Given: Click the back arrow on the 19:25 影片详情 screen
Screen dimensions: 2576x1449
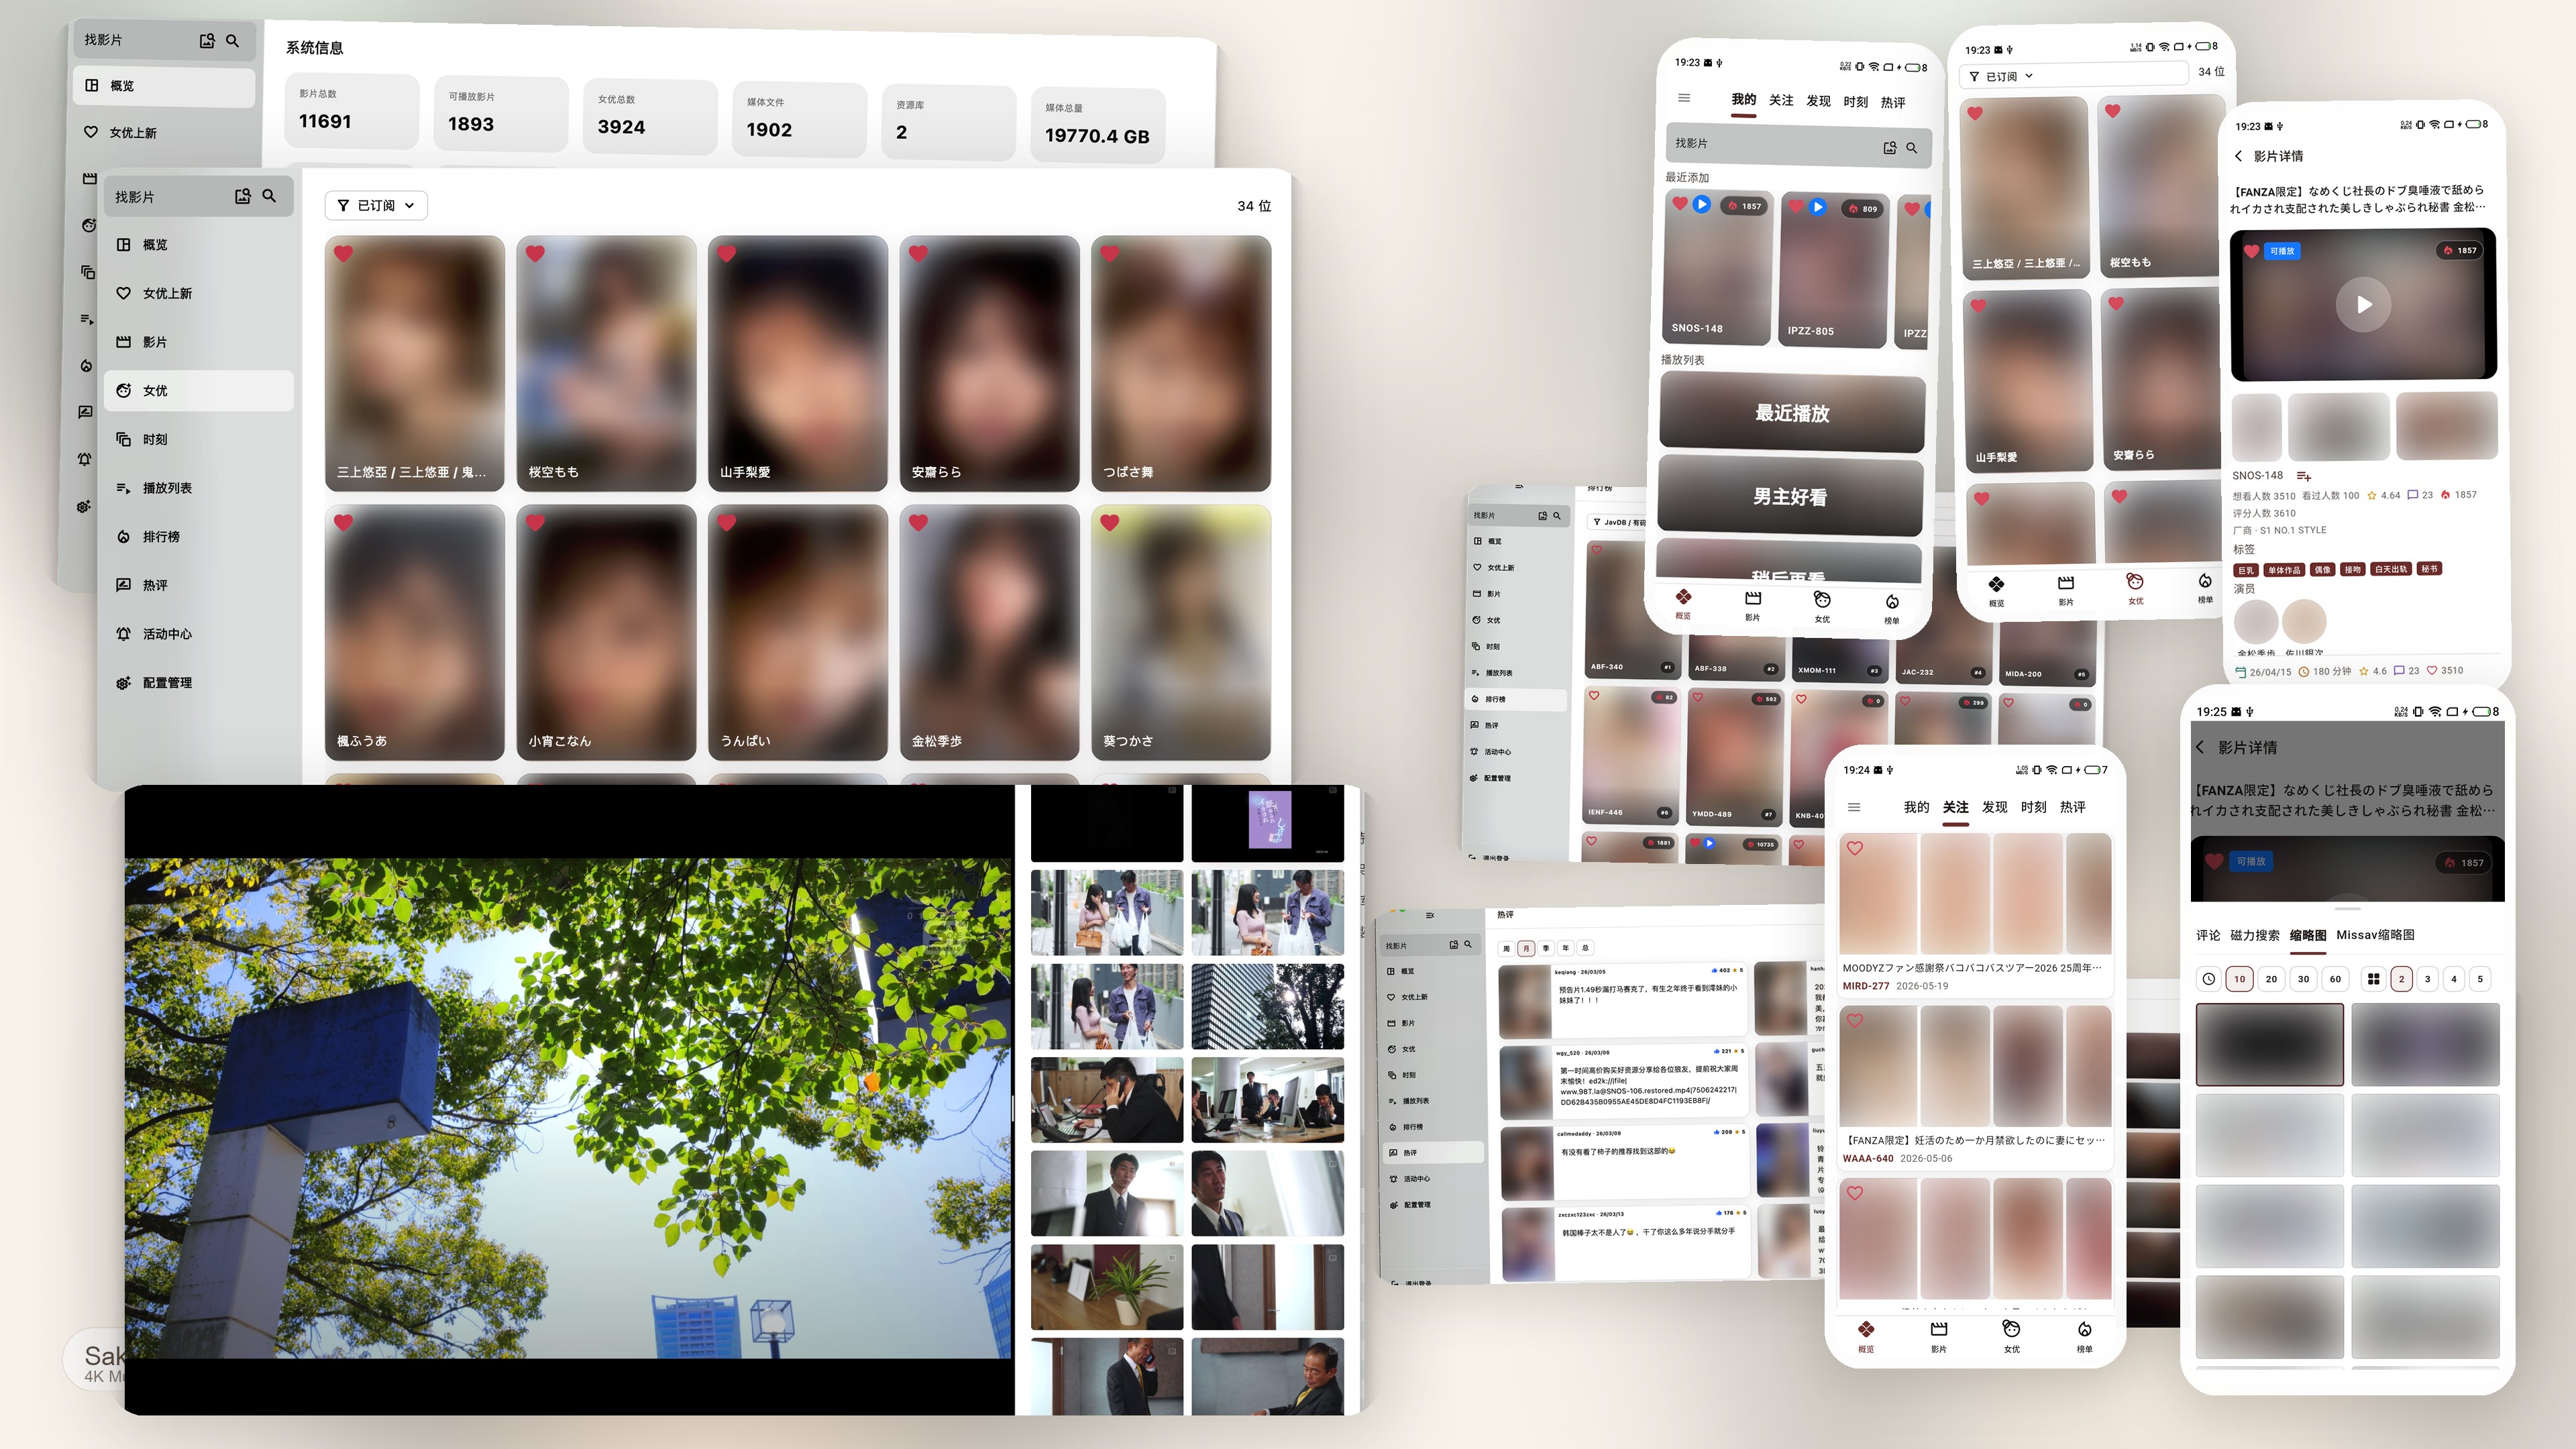Looking at the screenshot, I should pos(2200,747).
